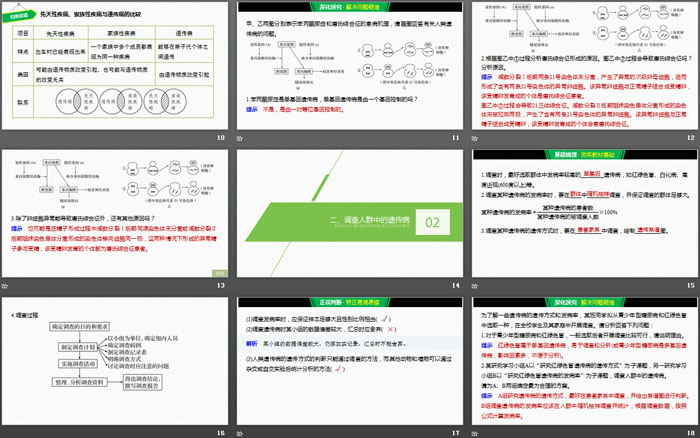This screenshot has height=438, width=700.
Task: Select slide 17 thumbnail
Action: (350, 361)
